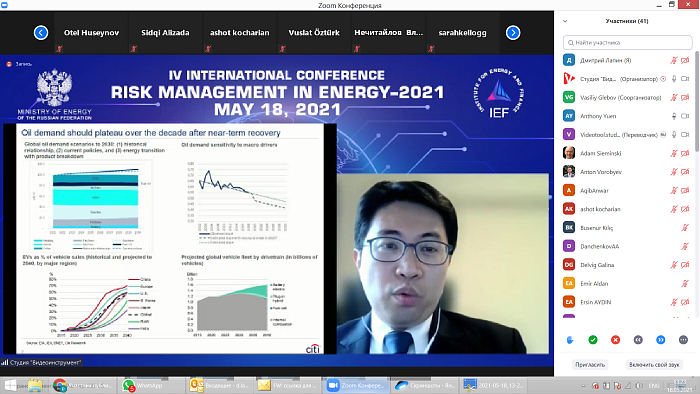
Task: Select Emir Aldan in the participants list
Action: (x=594, y=283)
